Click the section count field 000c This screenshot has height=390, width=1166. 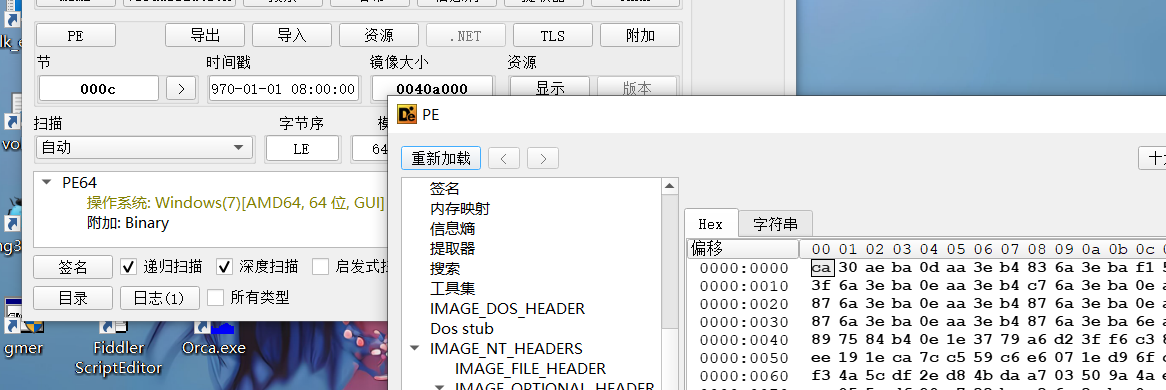[99, 89]
